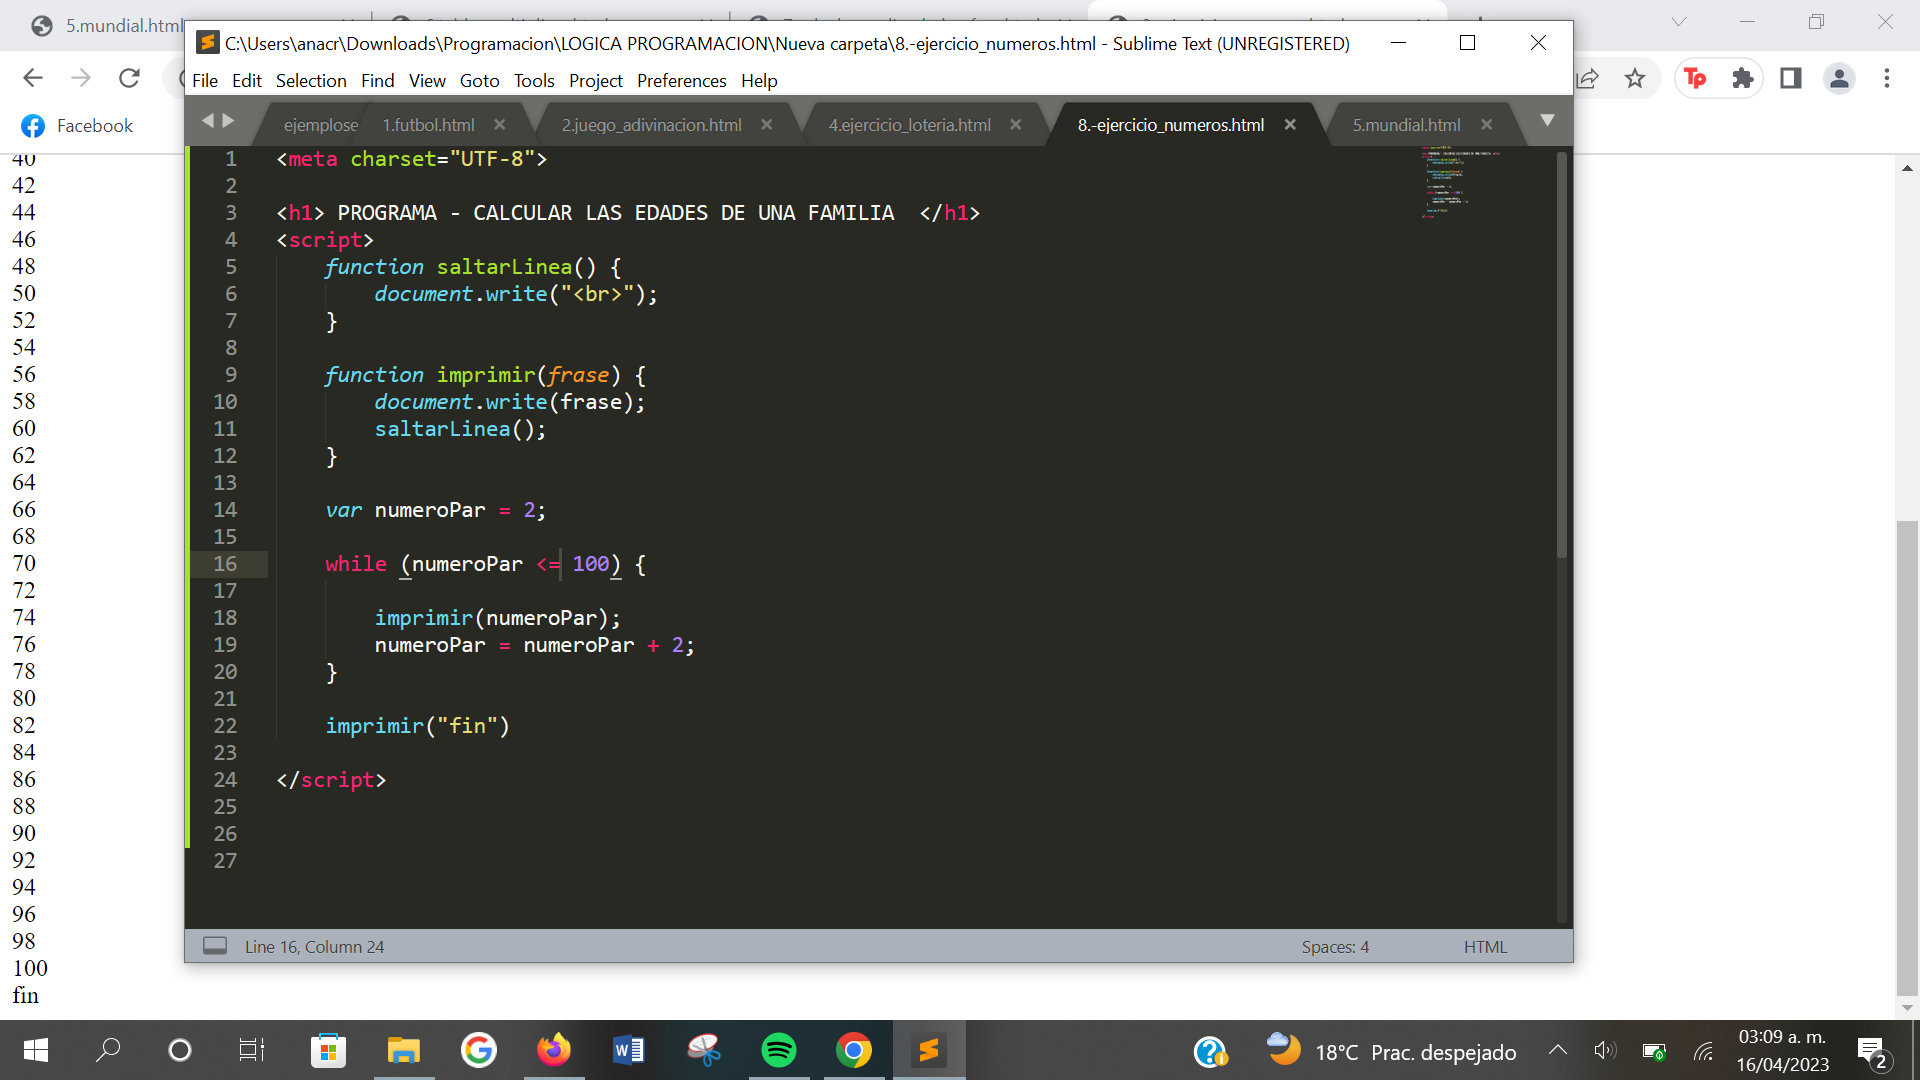
Task: Open the Facebook bookmark
Action: coord(77,126)
